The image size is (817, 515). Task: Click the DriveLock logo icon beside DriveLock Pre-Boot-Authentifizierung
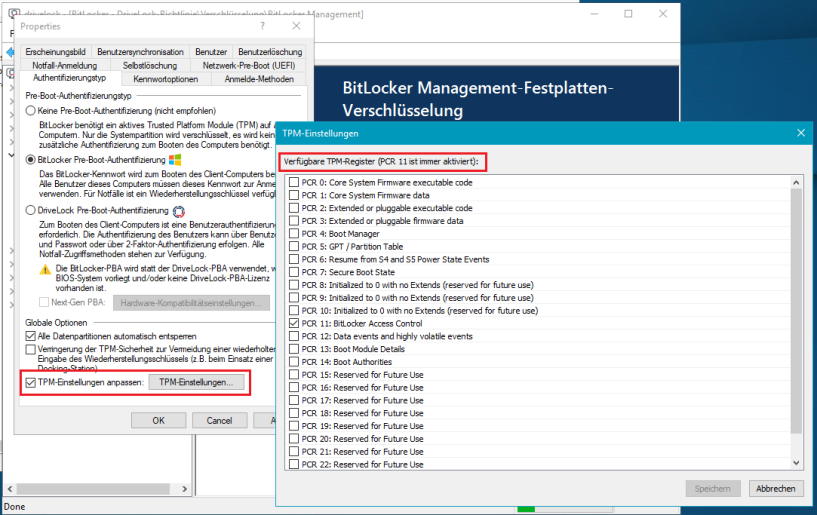coord(179,211)
